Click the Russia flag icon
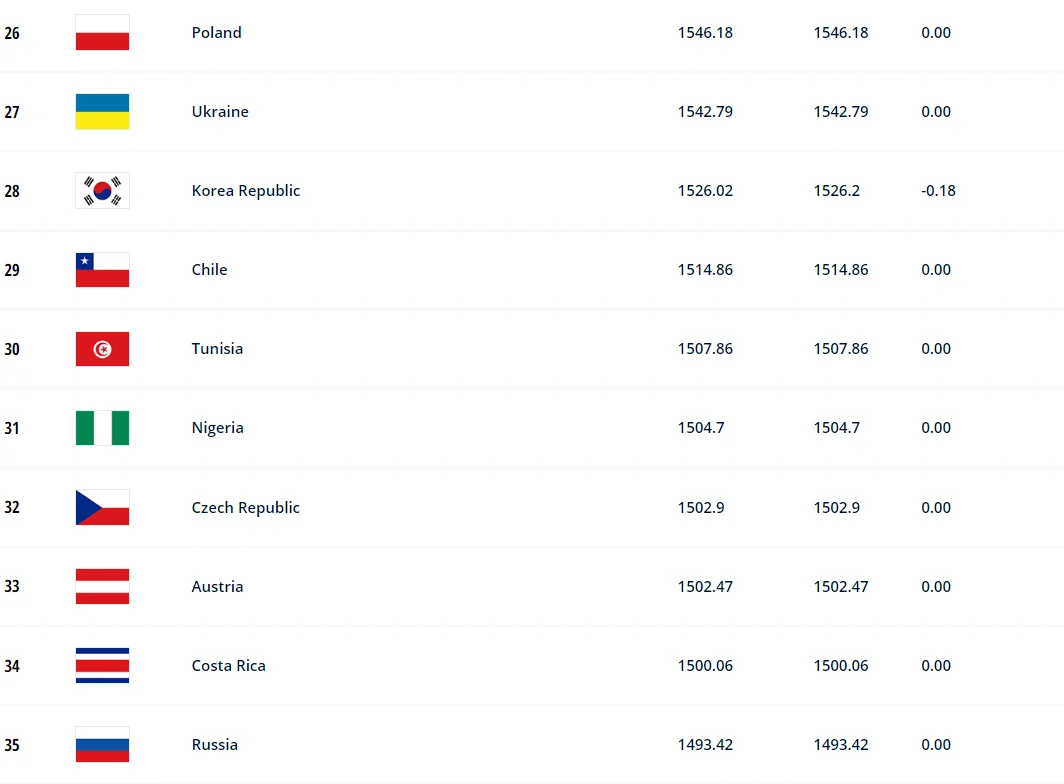The image size is (1064, 784). [x=102, y=745]
